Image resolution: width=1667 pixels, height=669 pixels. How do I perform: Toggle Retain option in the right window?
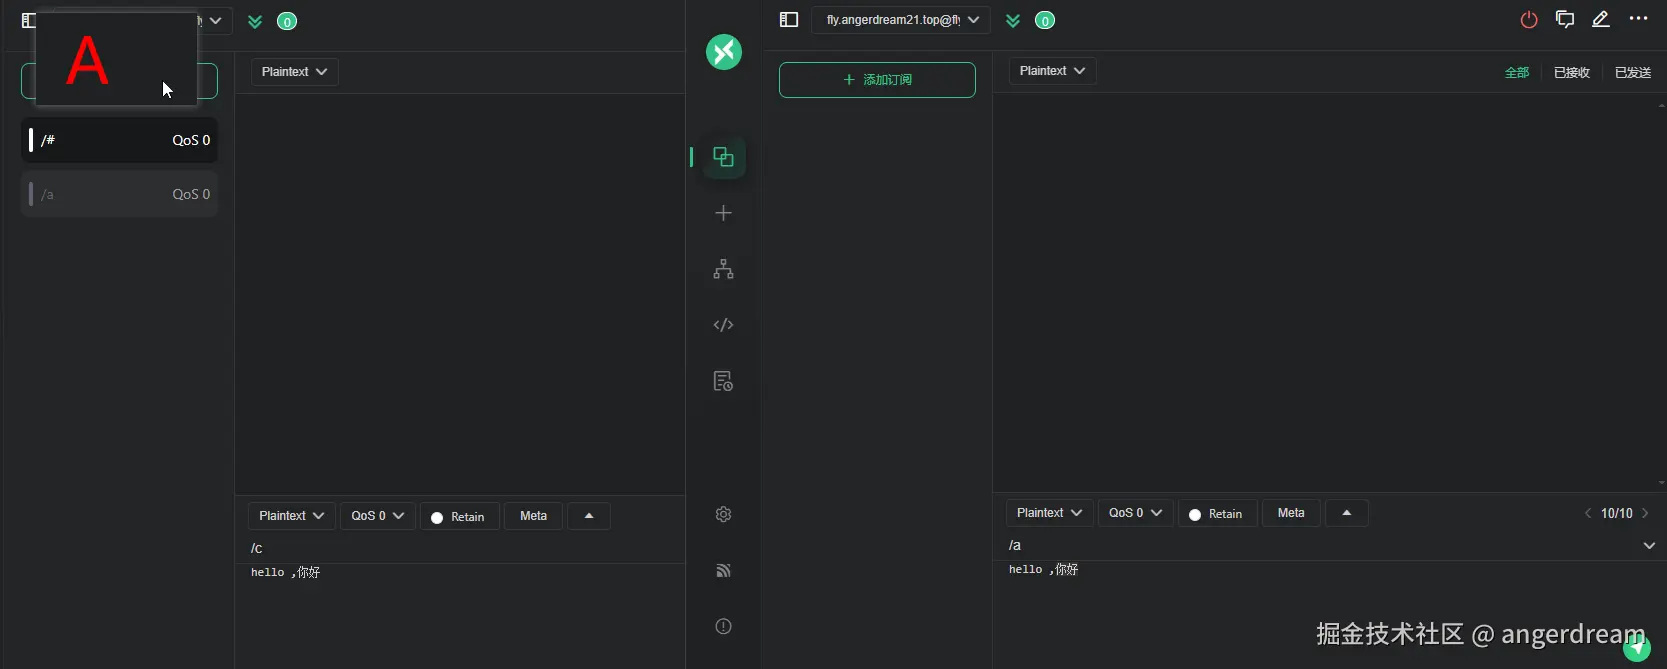pyautogui.click(x=1217, y=513)
